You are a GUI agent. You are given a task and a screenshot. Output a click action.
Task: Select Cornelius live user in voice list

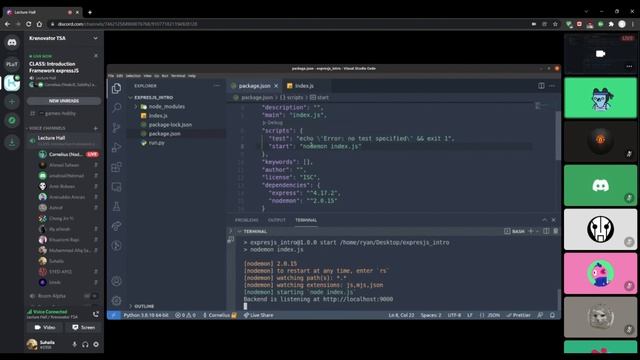tap(69, 154)
